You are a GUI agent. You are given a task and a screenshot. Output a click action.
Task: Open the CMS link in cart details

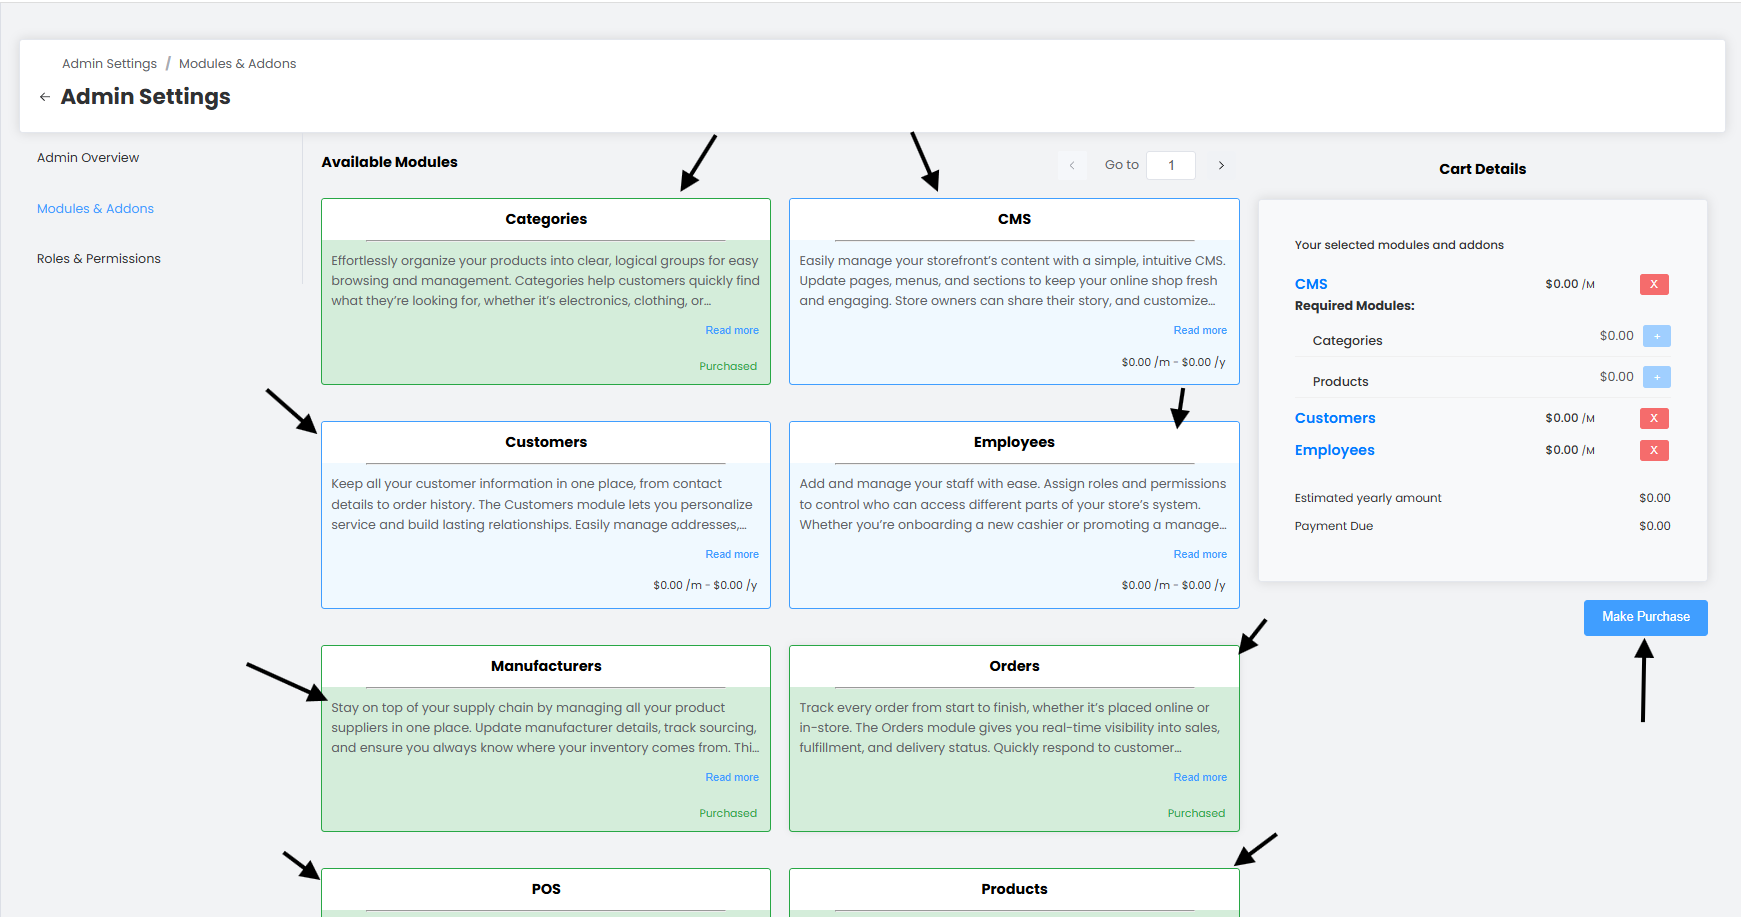1310,284
